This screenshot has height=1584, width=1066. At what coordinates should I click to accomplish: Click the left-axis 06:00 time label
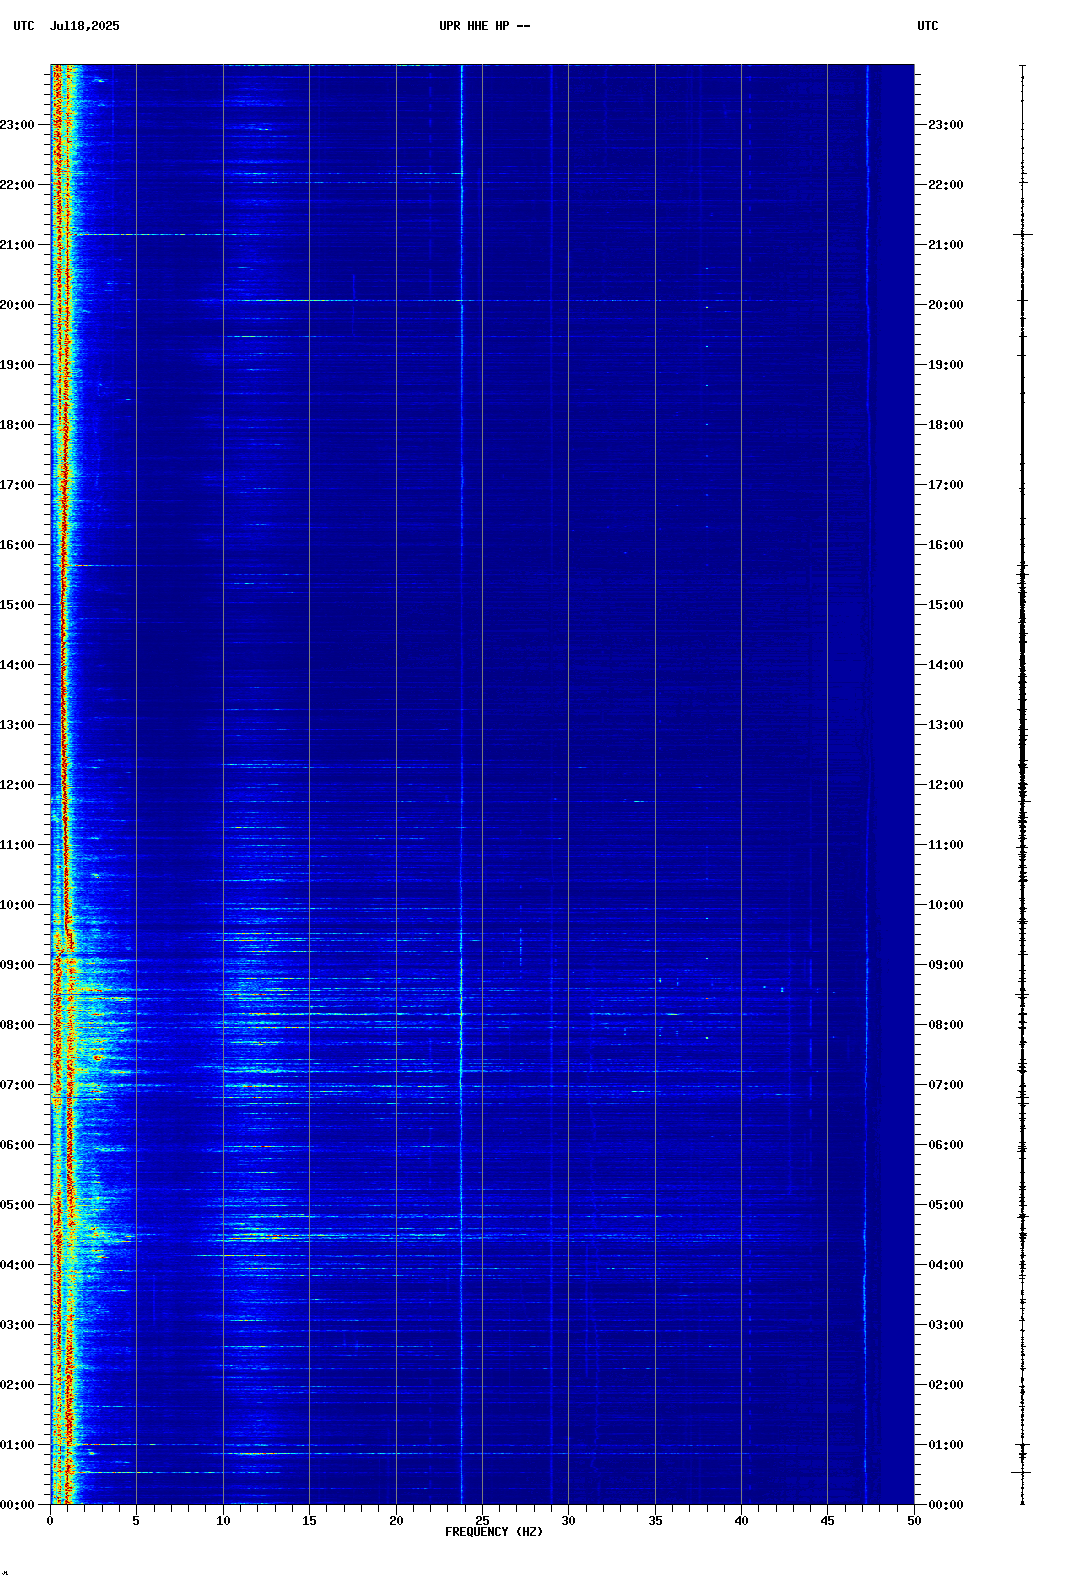[17, 1145]
